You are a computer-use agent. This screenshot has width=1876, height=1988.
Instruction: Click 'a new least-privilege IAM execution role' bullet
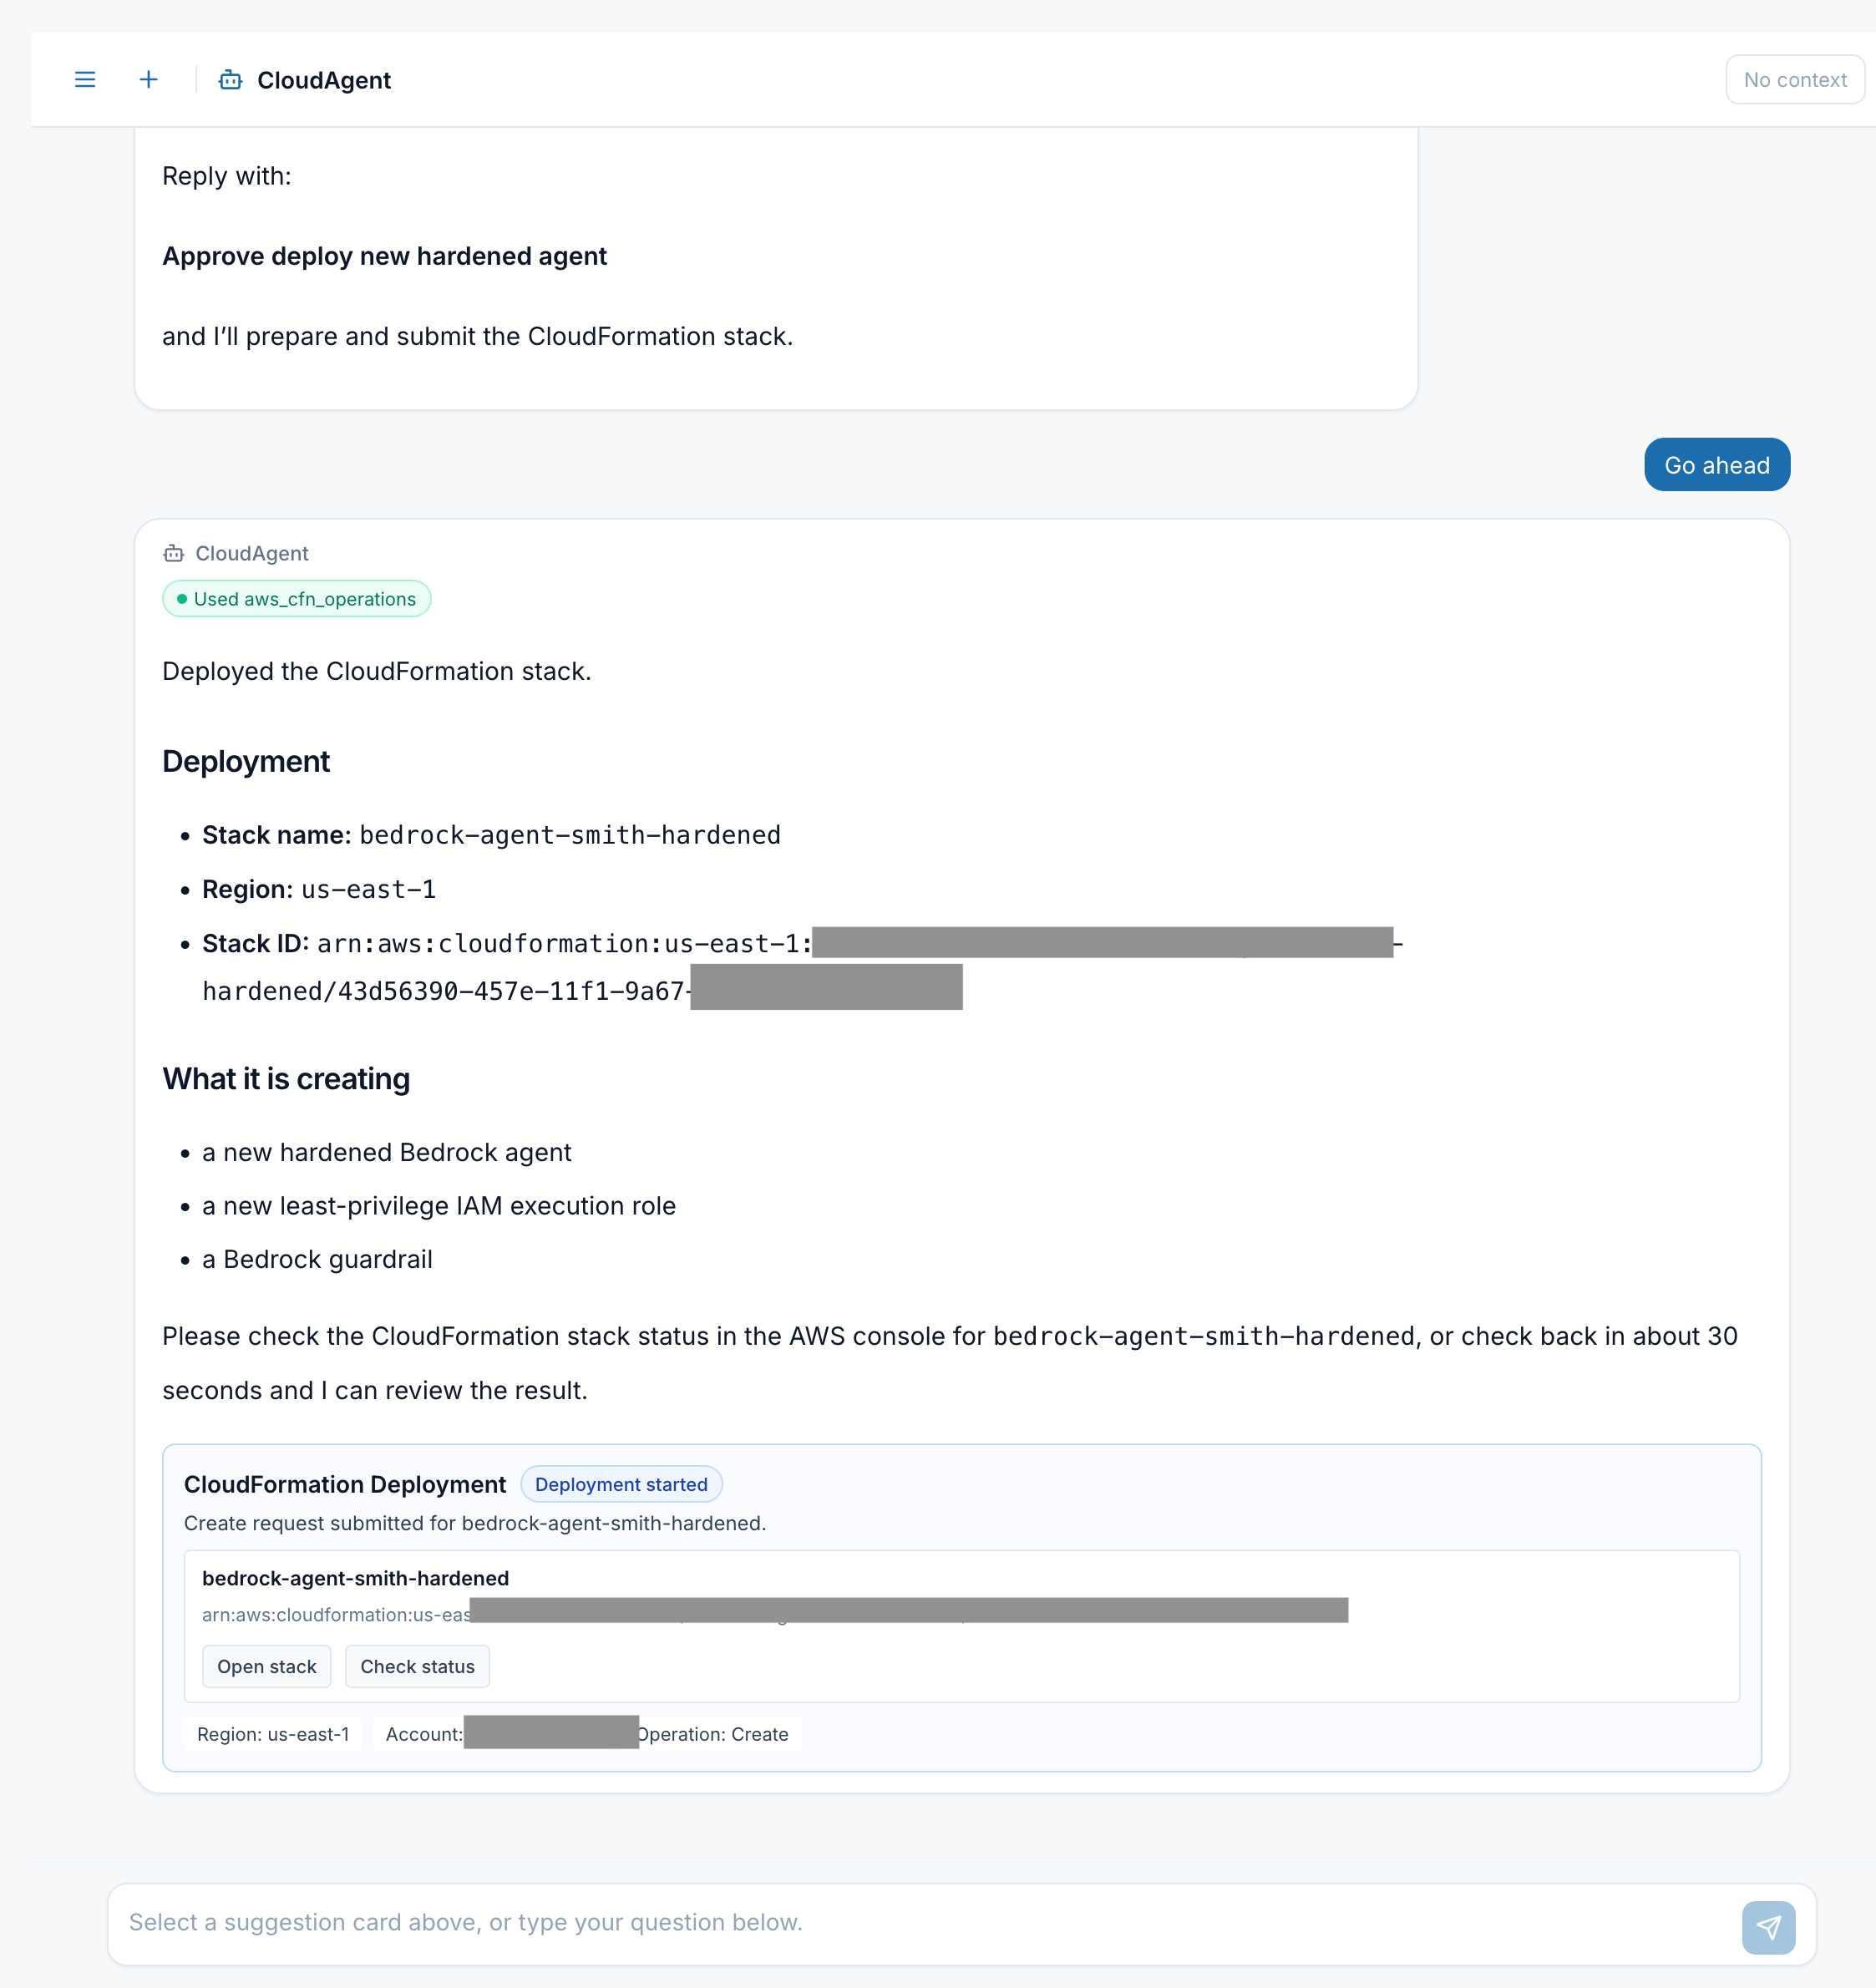click(439, 1206)
